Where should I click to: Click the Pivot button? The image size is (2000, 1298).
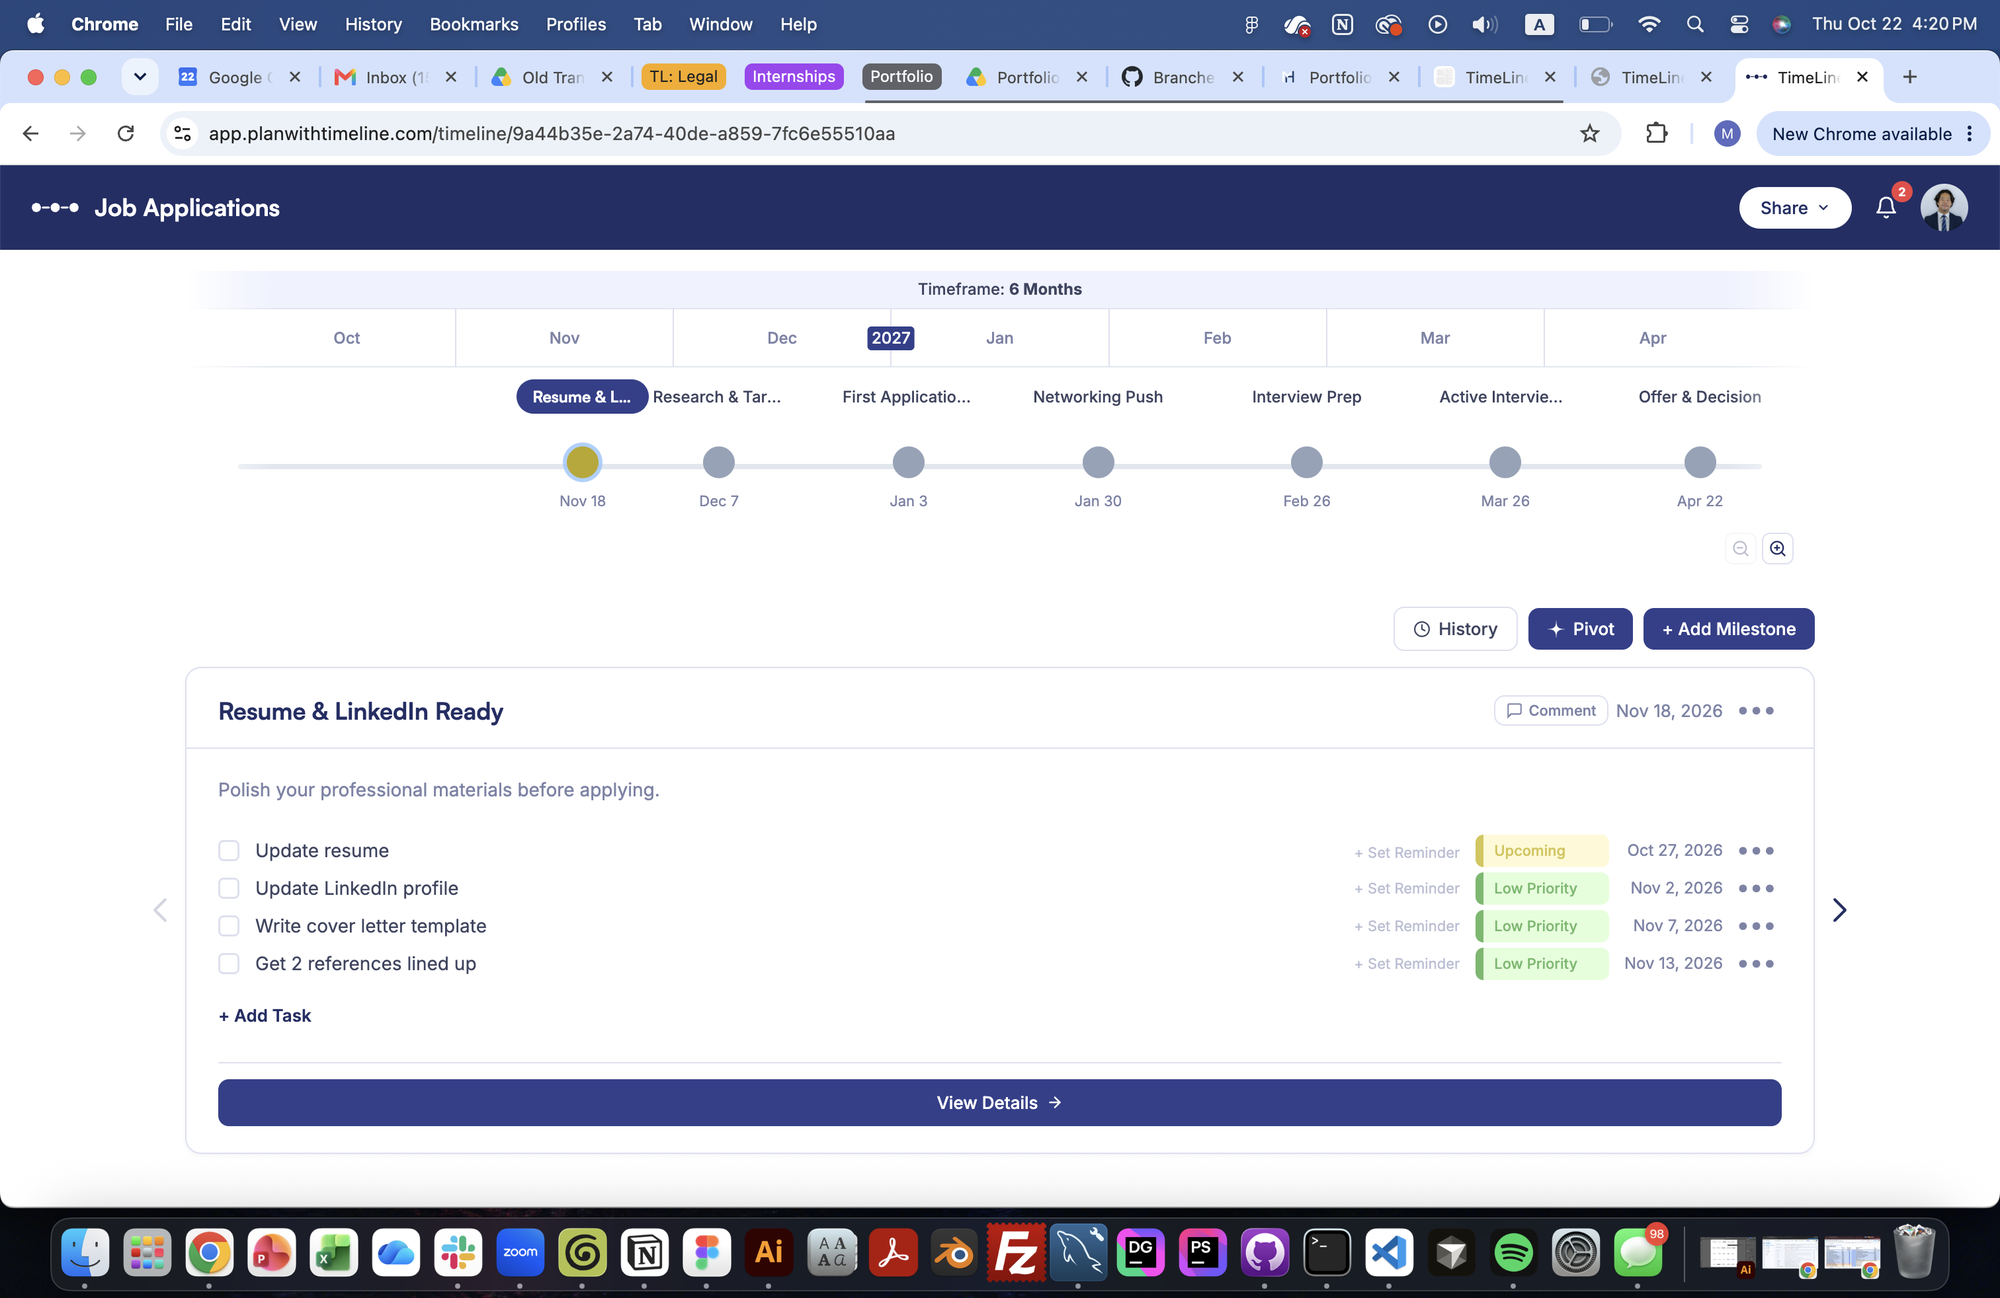[1580, 629]
